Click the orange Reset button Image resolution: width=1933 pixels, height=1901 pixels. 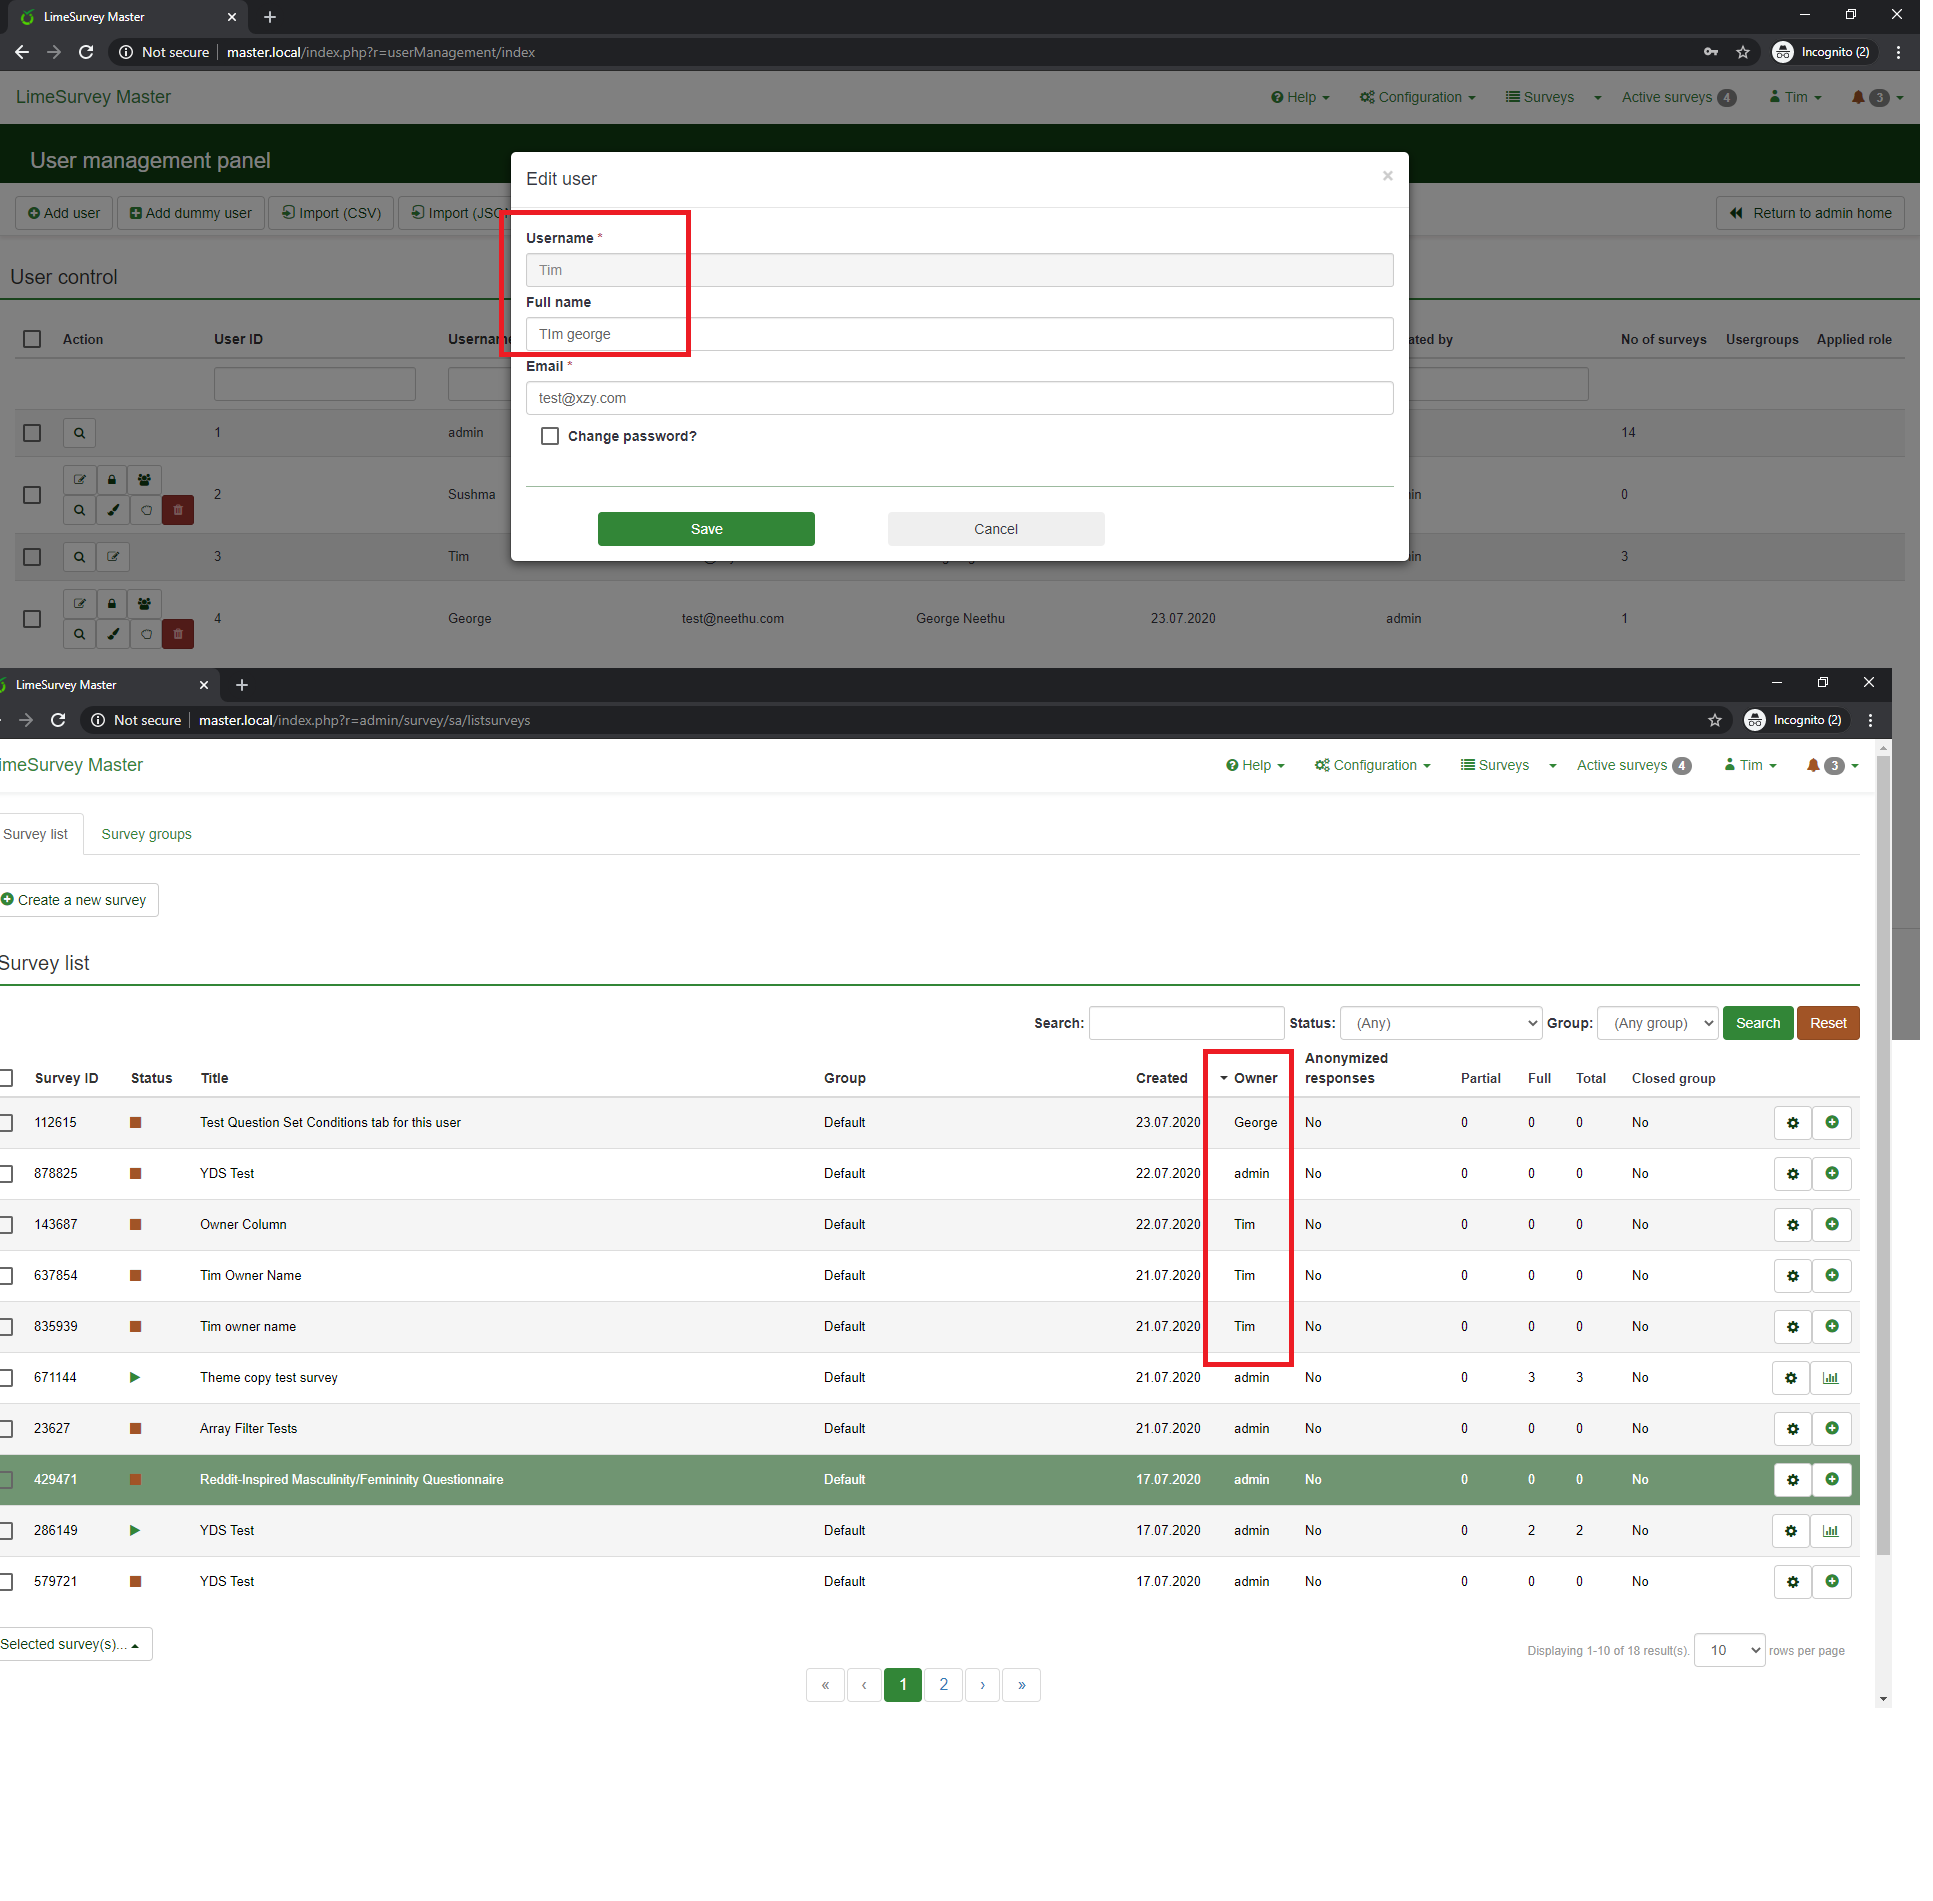(1827, 1023)
